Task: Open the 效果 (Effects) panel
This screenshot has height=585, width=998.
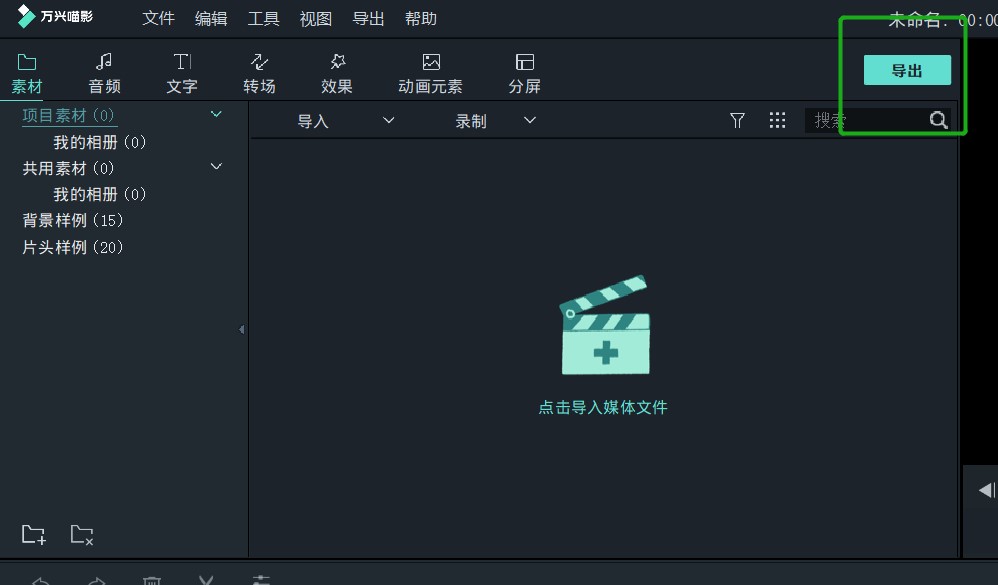Action: pos(336,71)
